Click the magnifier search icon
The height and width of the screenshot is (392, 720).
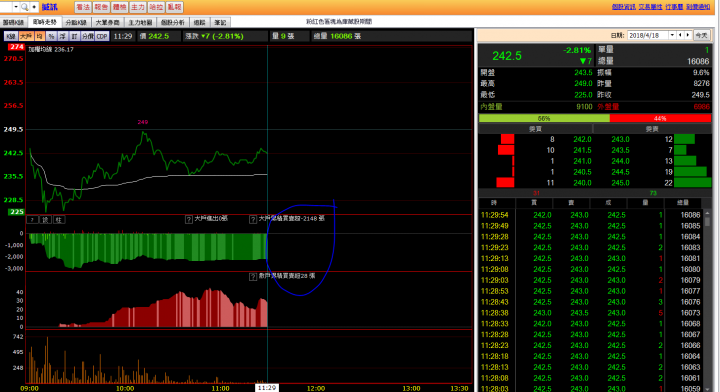[24, 7]
